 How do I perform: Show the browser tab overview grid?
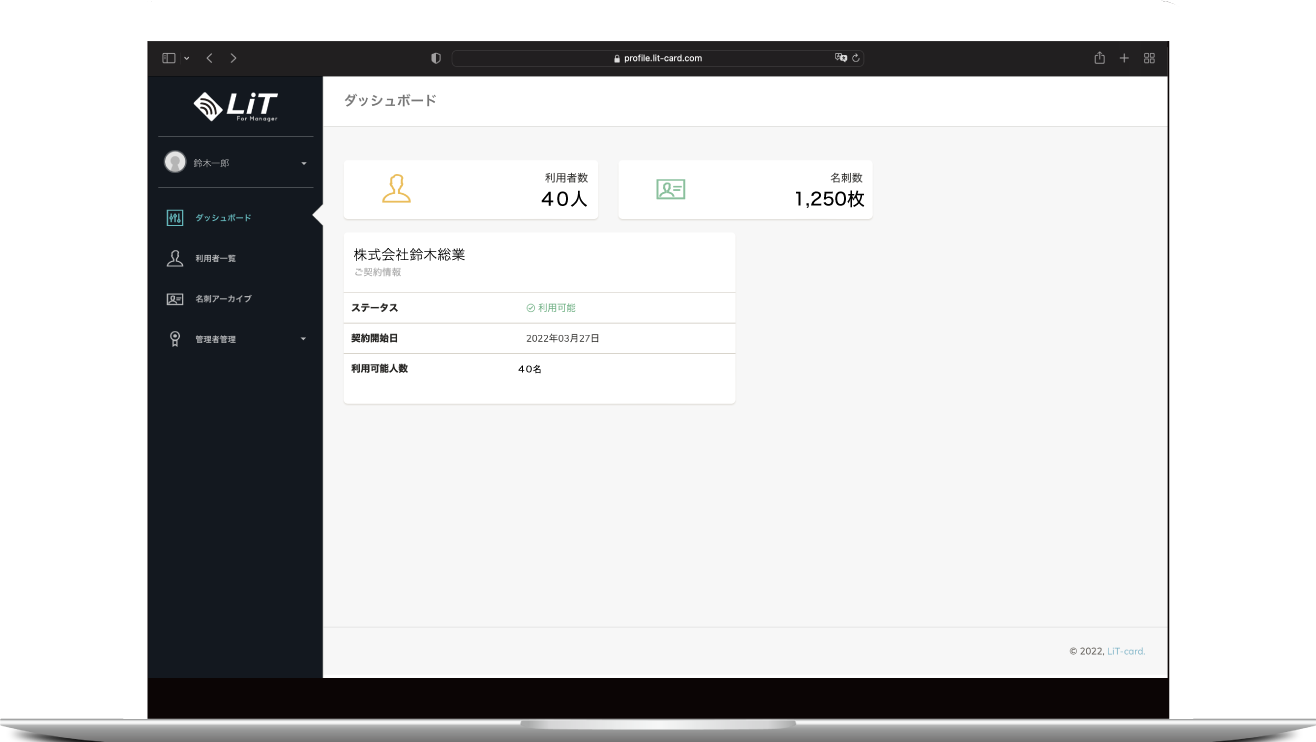1149,58
